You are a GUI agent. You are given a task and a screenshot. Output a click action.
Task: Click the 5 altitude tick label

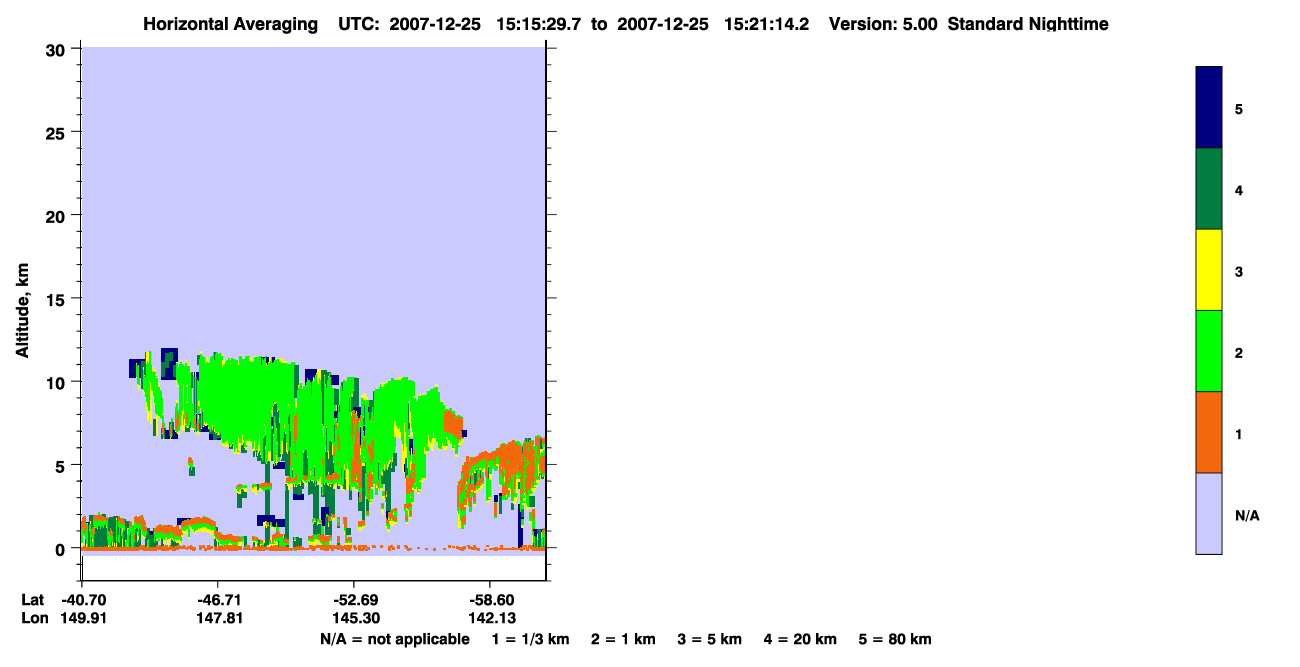pyautogui.click(x=62, y=465)
